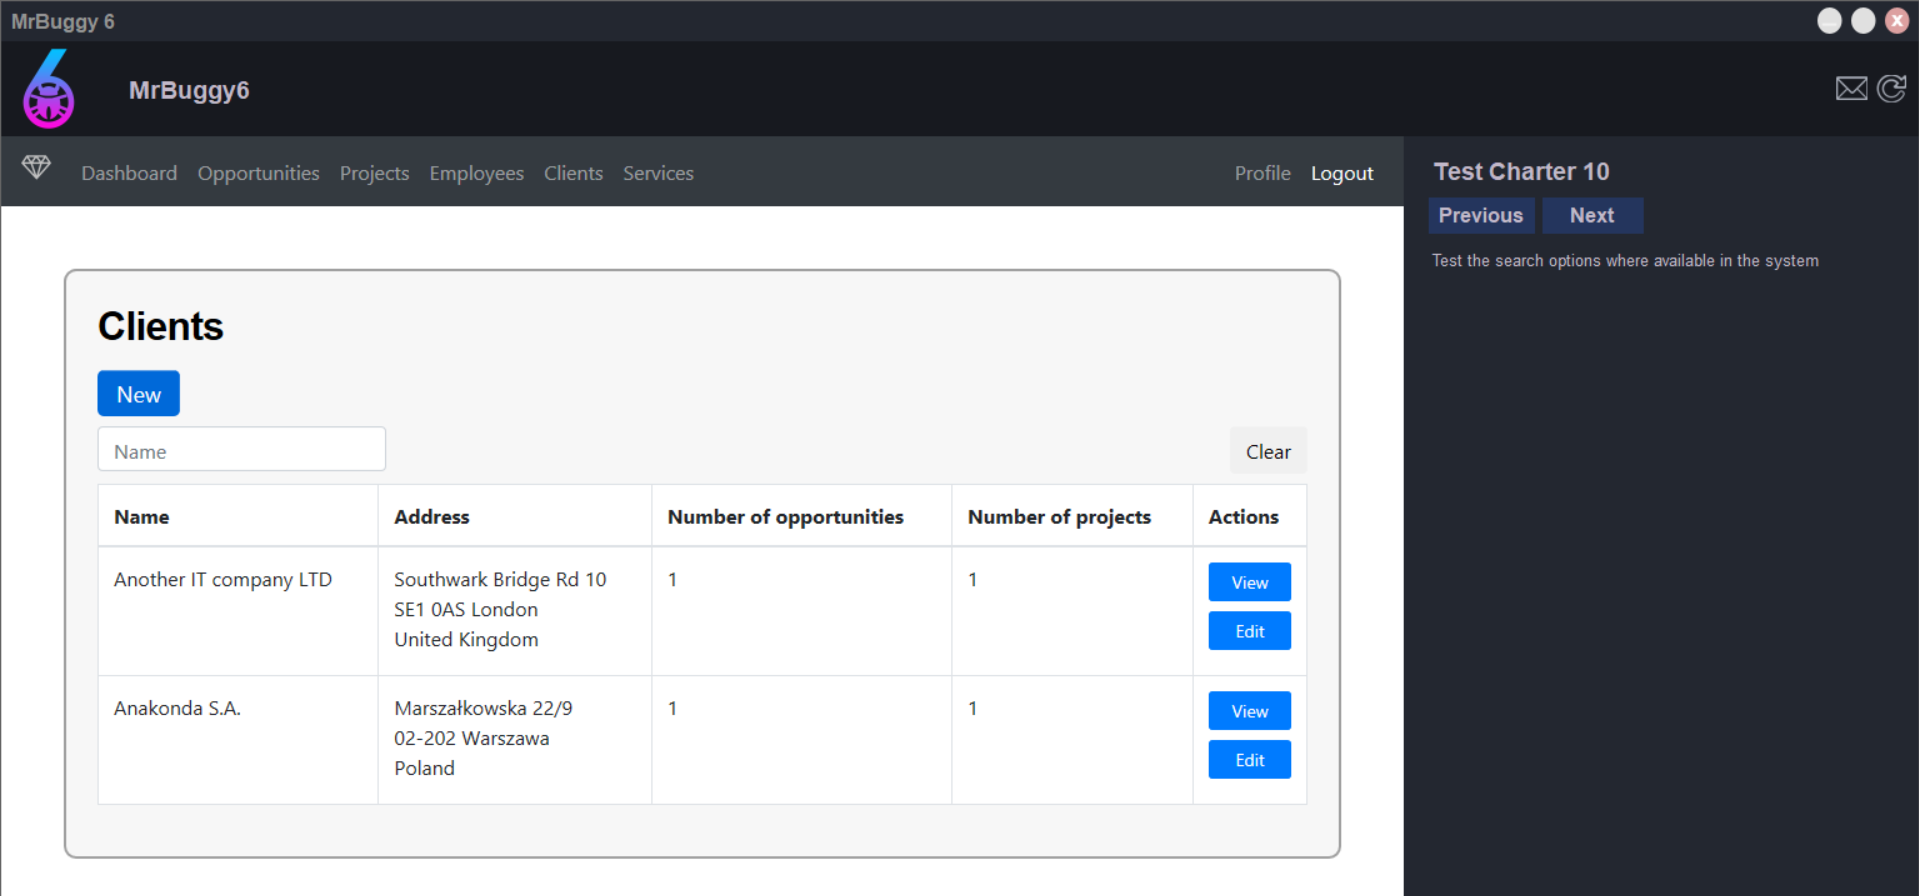Focus the Name search field
1919x896 pixels.
click(241, 450)
